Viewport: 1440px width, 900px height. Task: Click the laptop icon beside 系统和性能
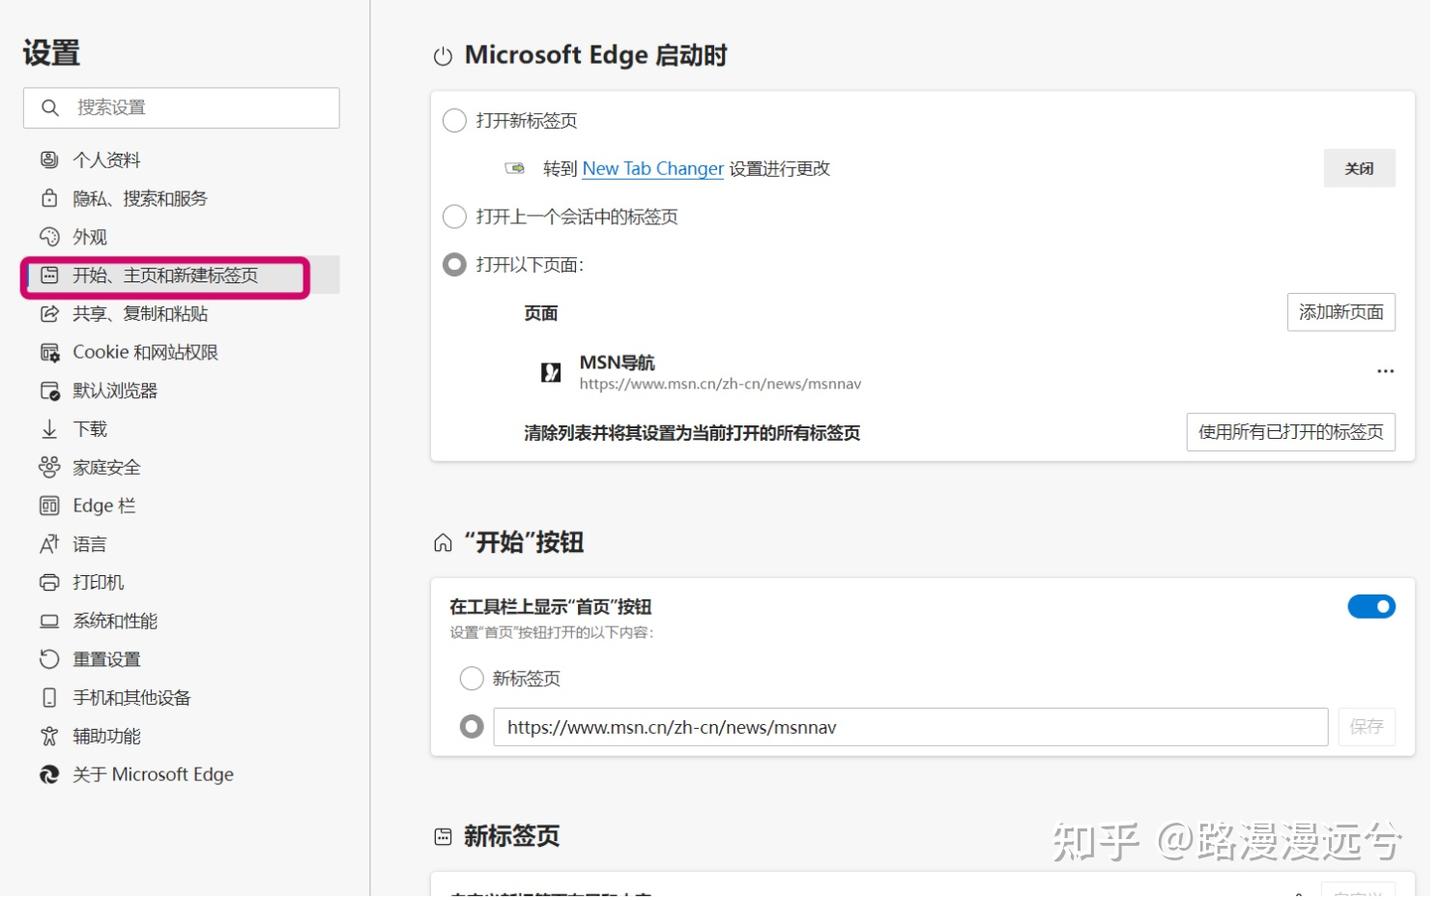(x=49, y=621)
